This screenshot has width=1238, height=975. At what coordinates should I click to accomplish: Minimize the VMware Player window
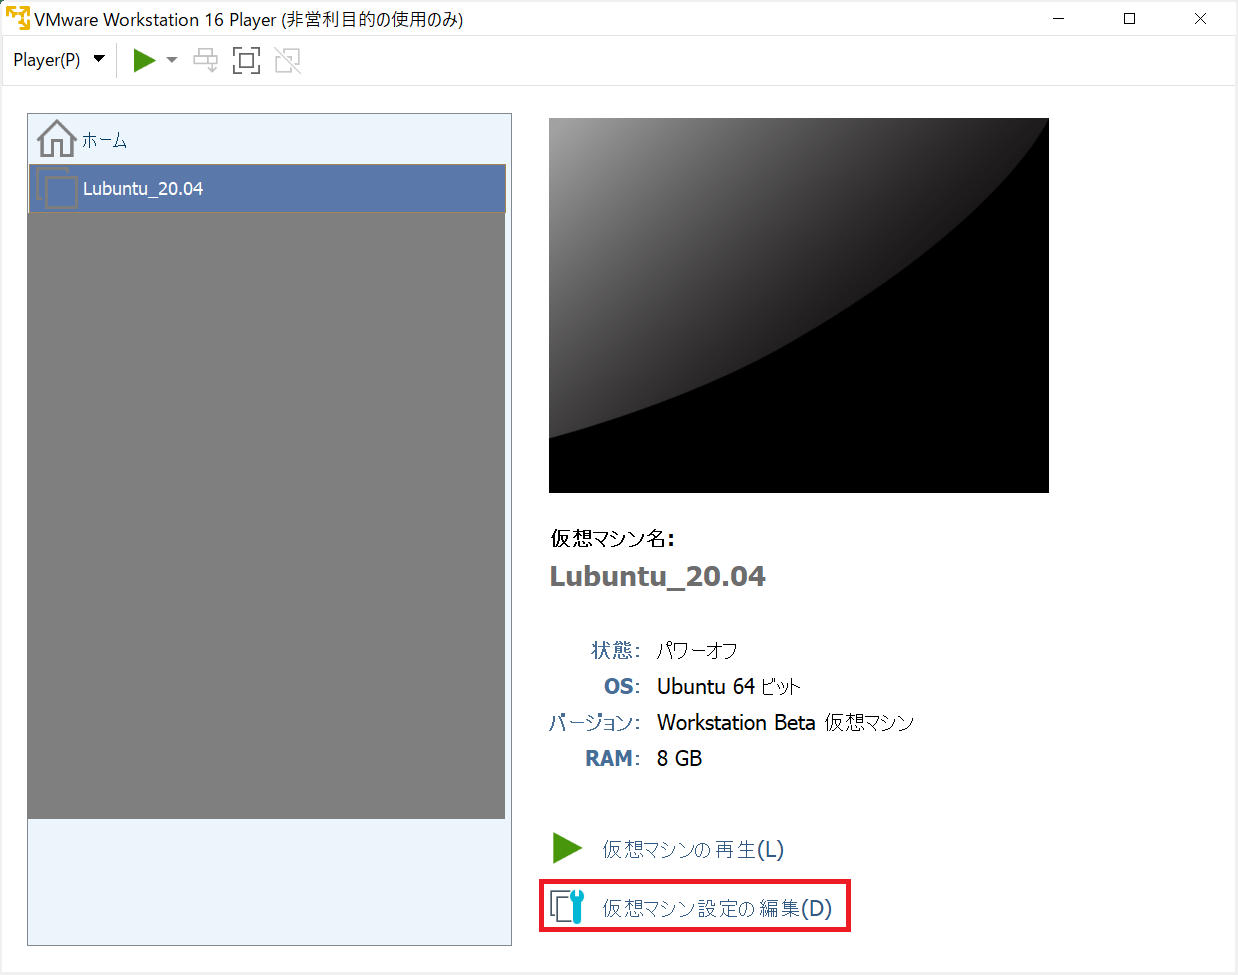[1058, 19]
